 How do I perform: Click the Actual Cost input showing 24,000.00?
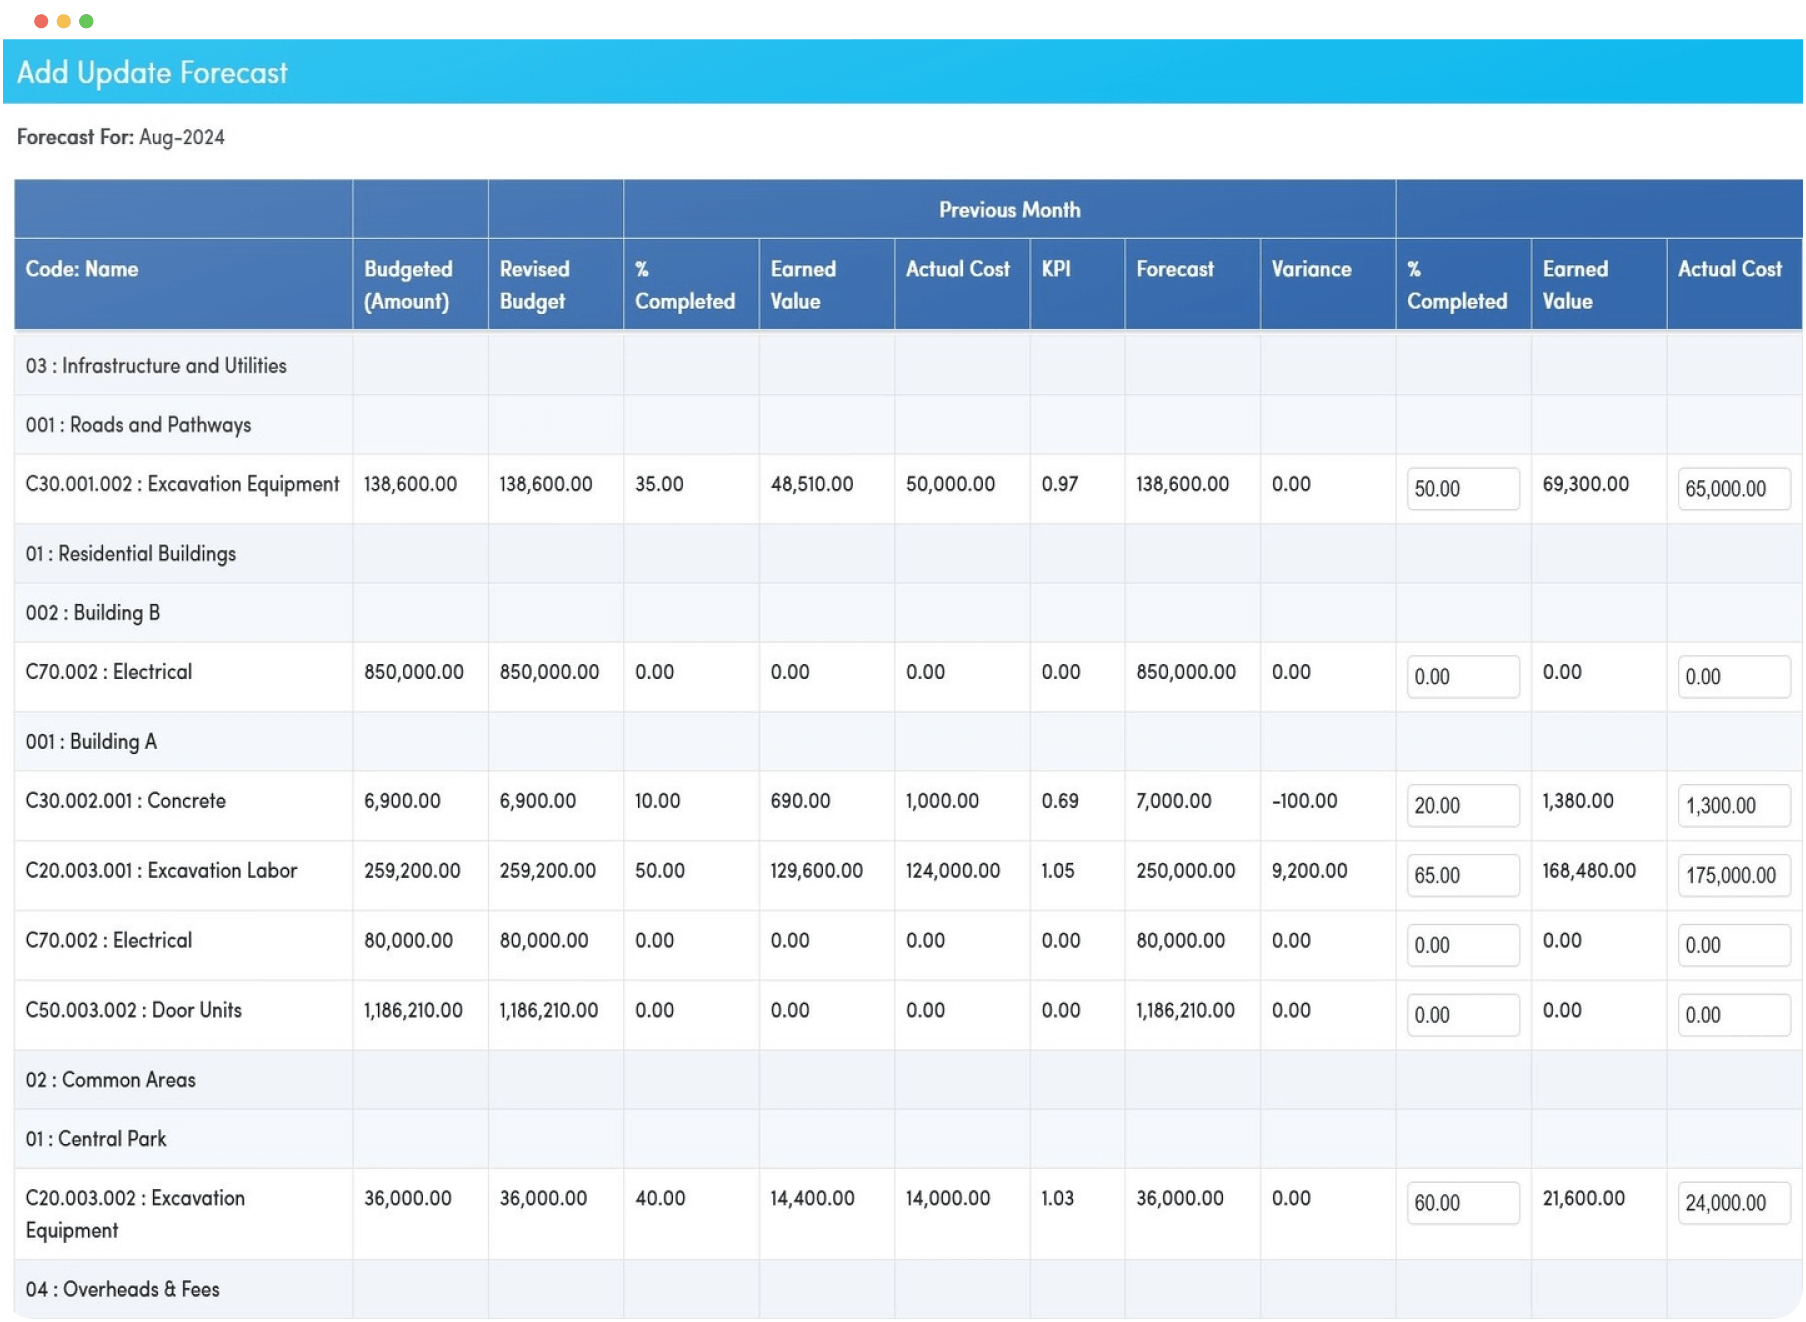[x=1734, y=1203]
